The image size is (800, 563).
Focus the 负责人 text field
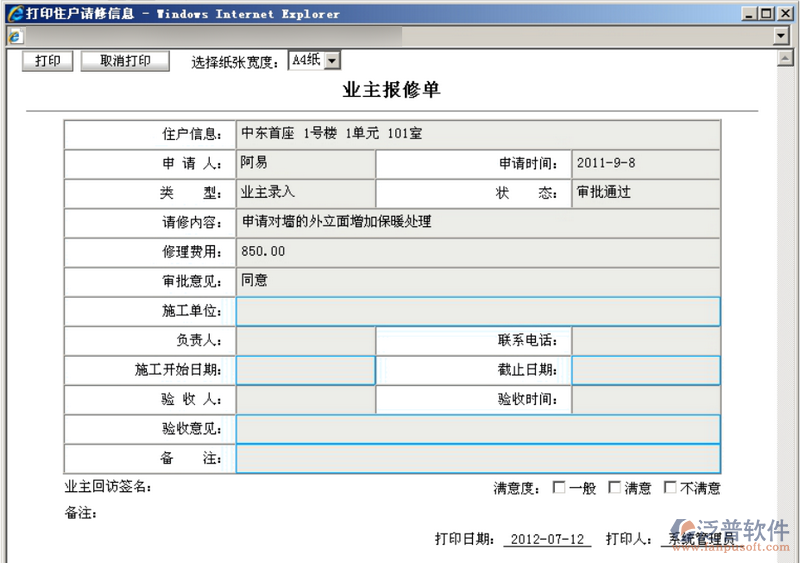tap(305, 341)
